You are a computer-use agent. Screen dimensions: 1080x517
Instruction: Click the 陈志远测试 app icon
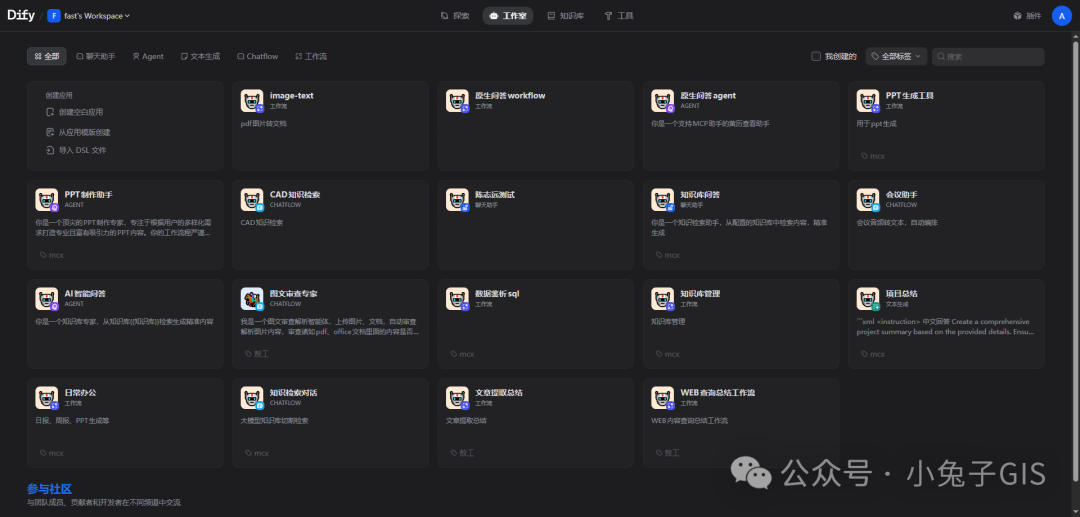click(457, 200)
